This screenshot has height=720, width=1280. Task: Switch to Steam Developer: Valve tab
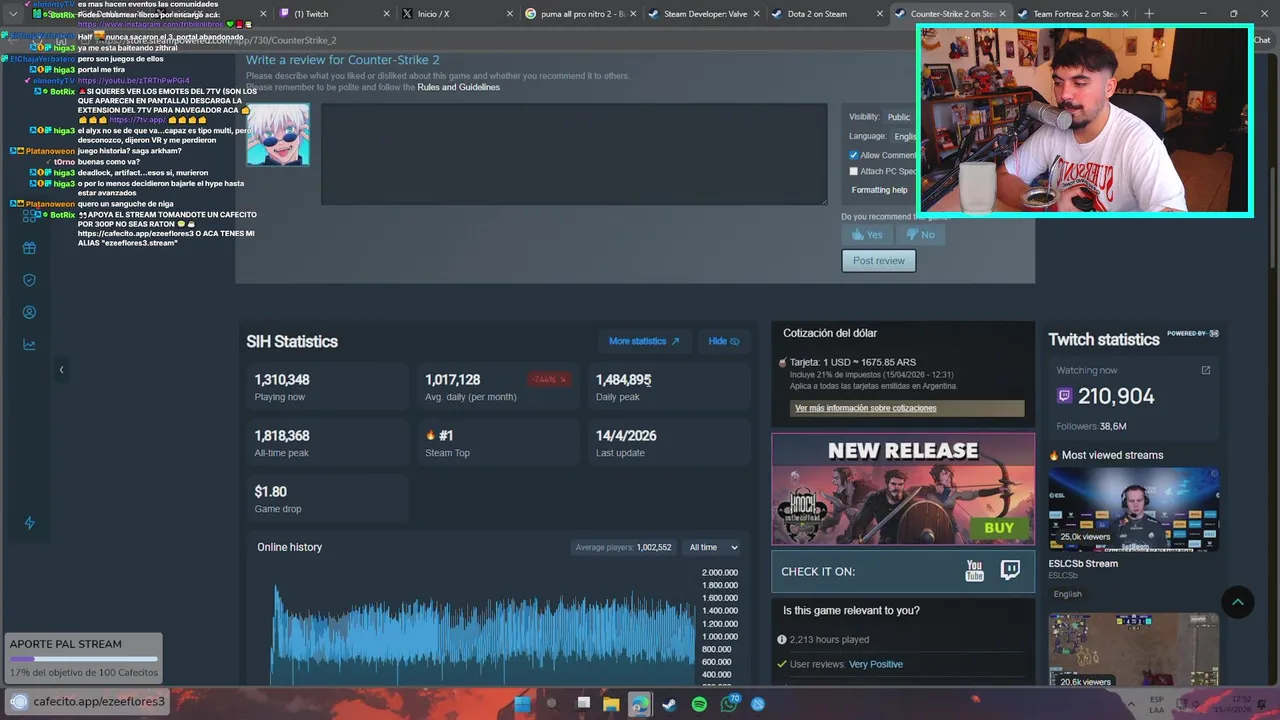click(x=705, y=14)
